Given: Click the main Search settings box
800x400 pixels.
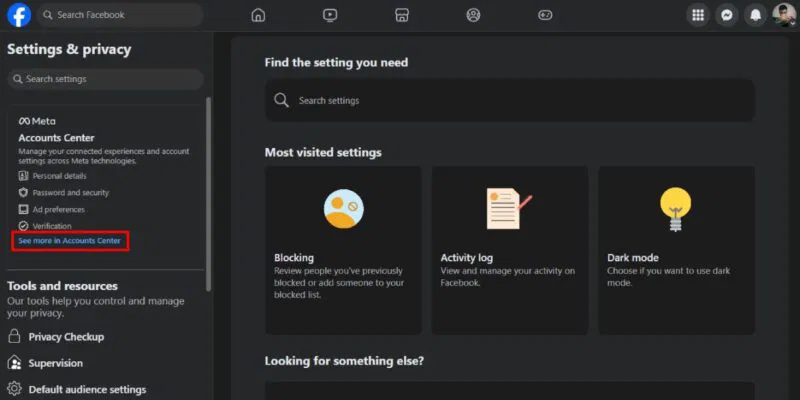Looking at the screenshot, I should pos(510,100).
